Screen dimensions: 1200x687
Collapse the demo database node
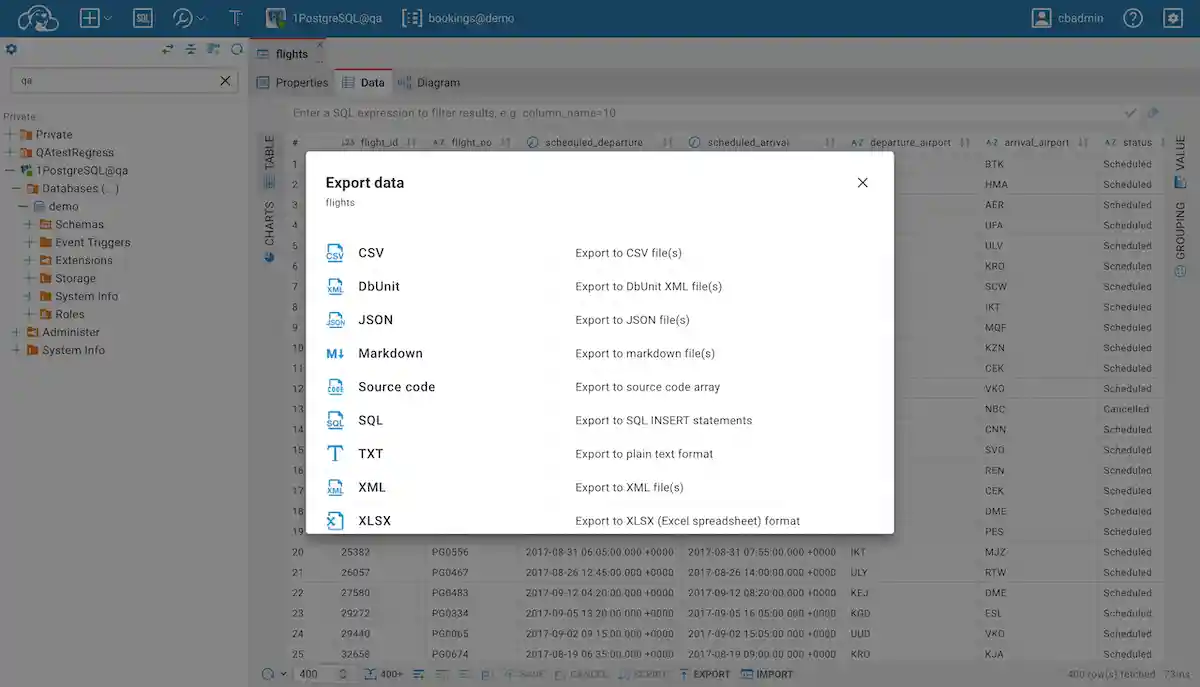coord(23,206)
